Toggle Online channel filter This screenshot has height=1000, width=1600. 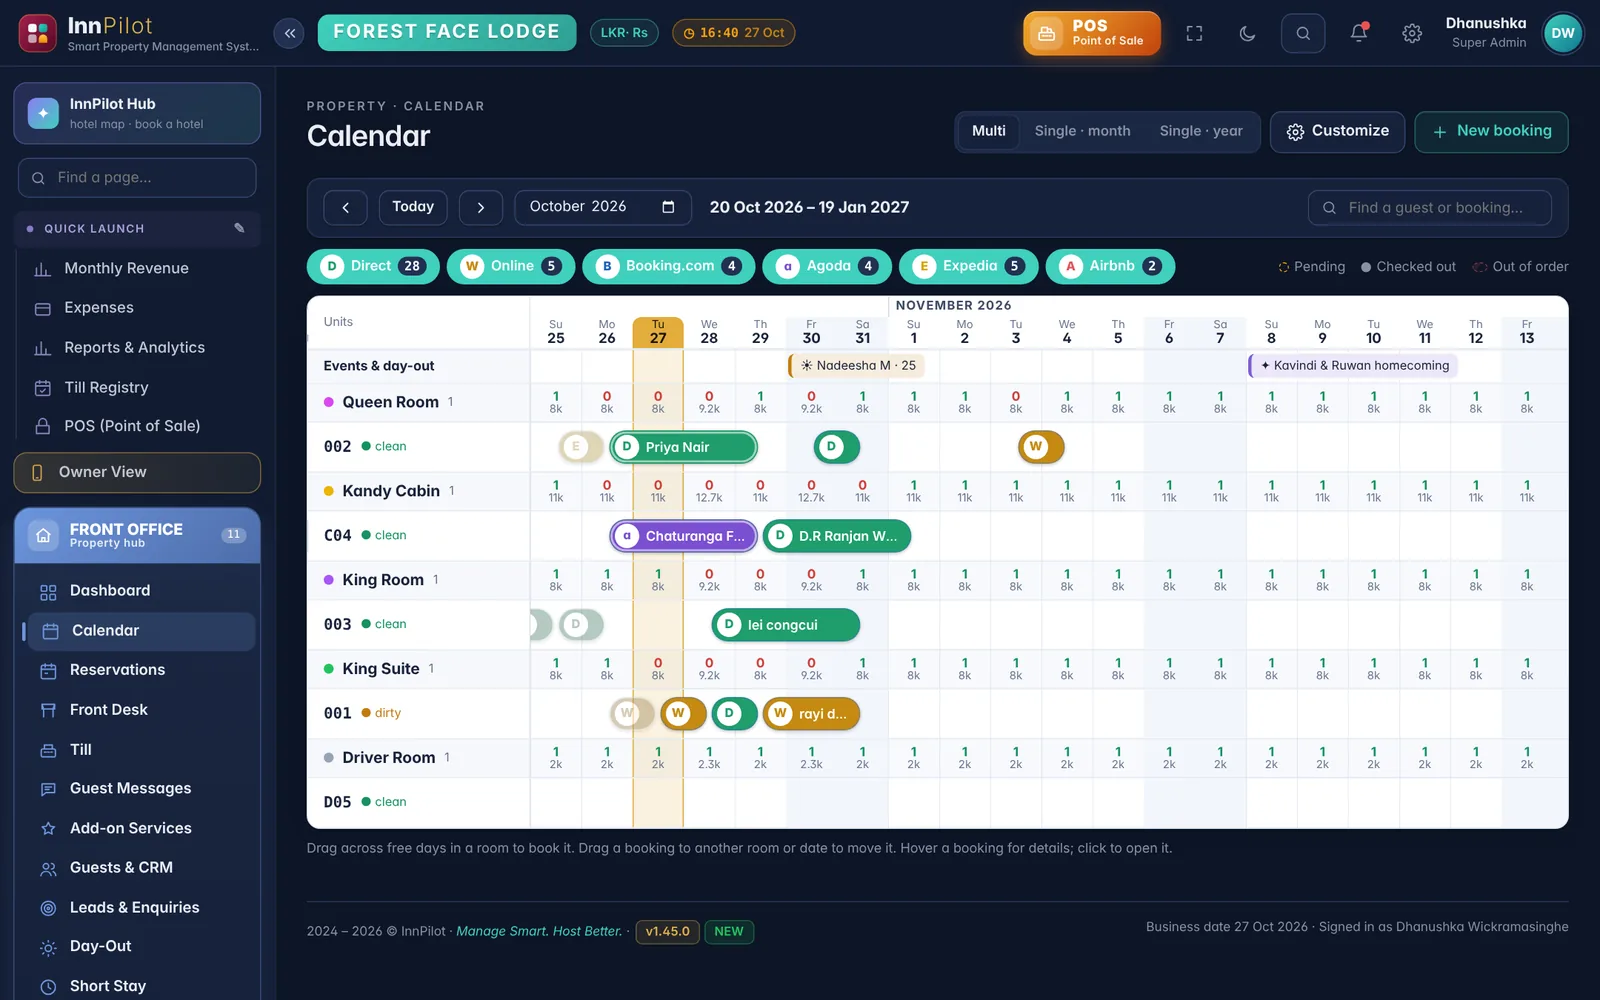(511, 266)
